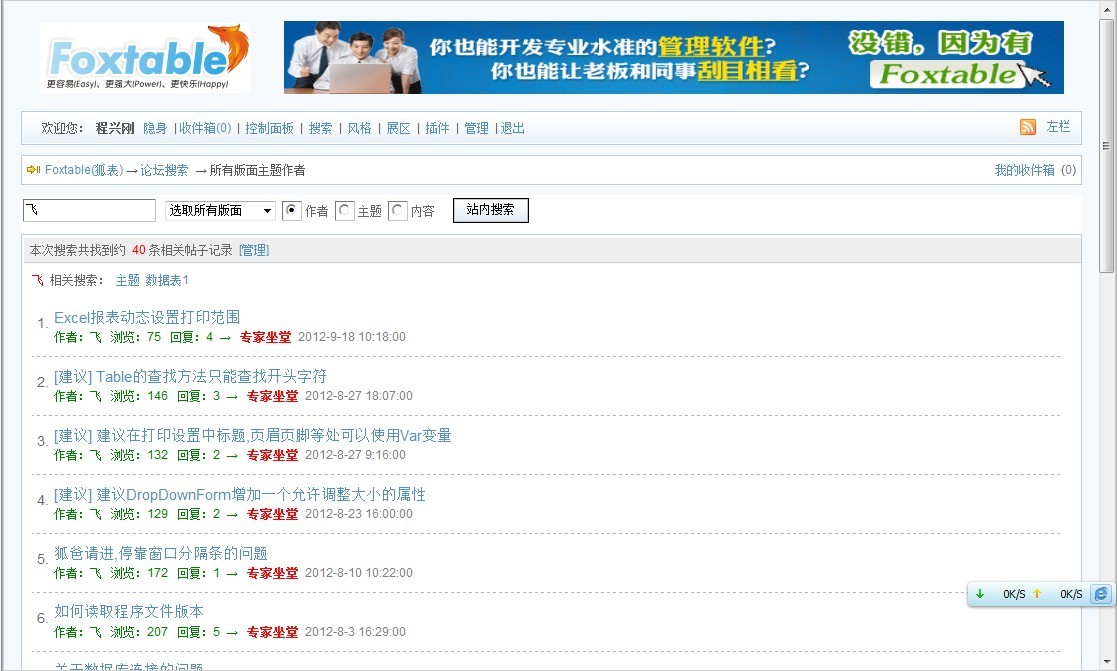Open the 展区 menu item
This screenshot has width=1117, height=671.
[x=399, y=128]
